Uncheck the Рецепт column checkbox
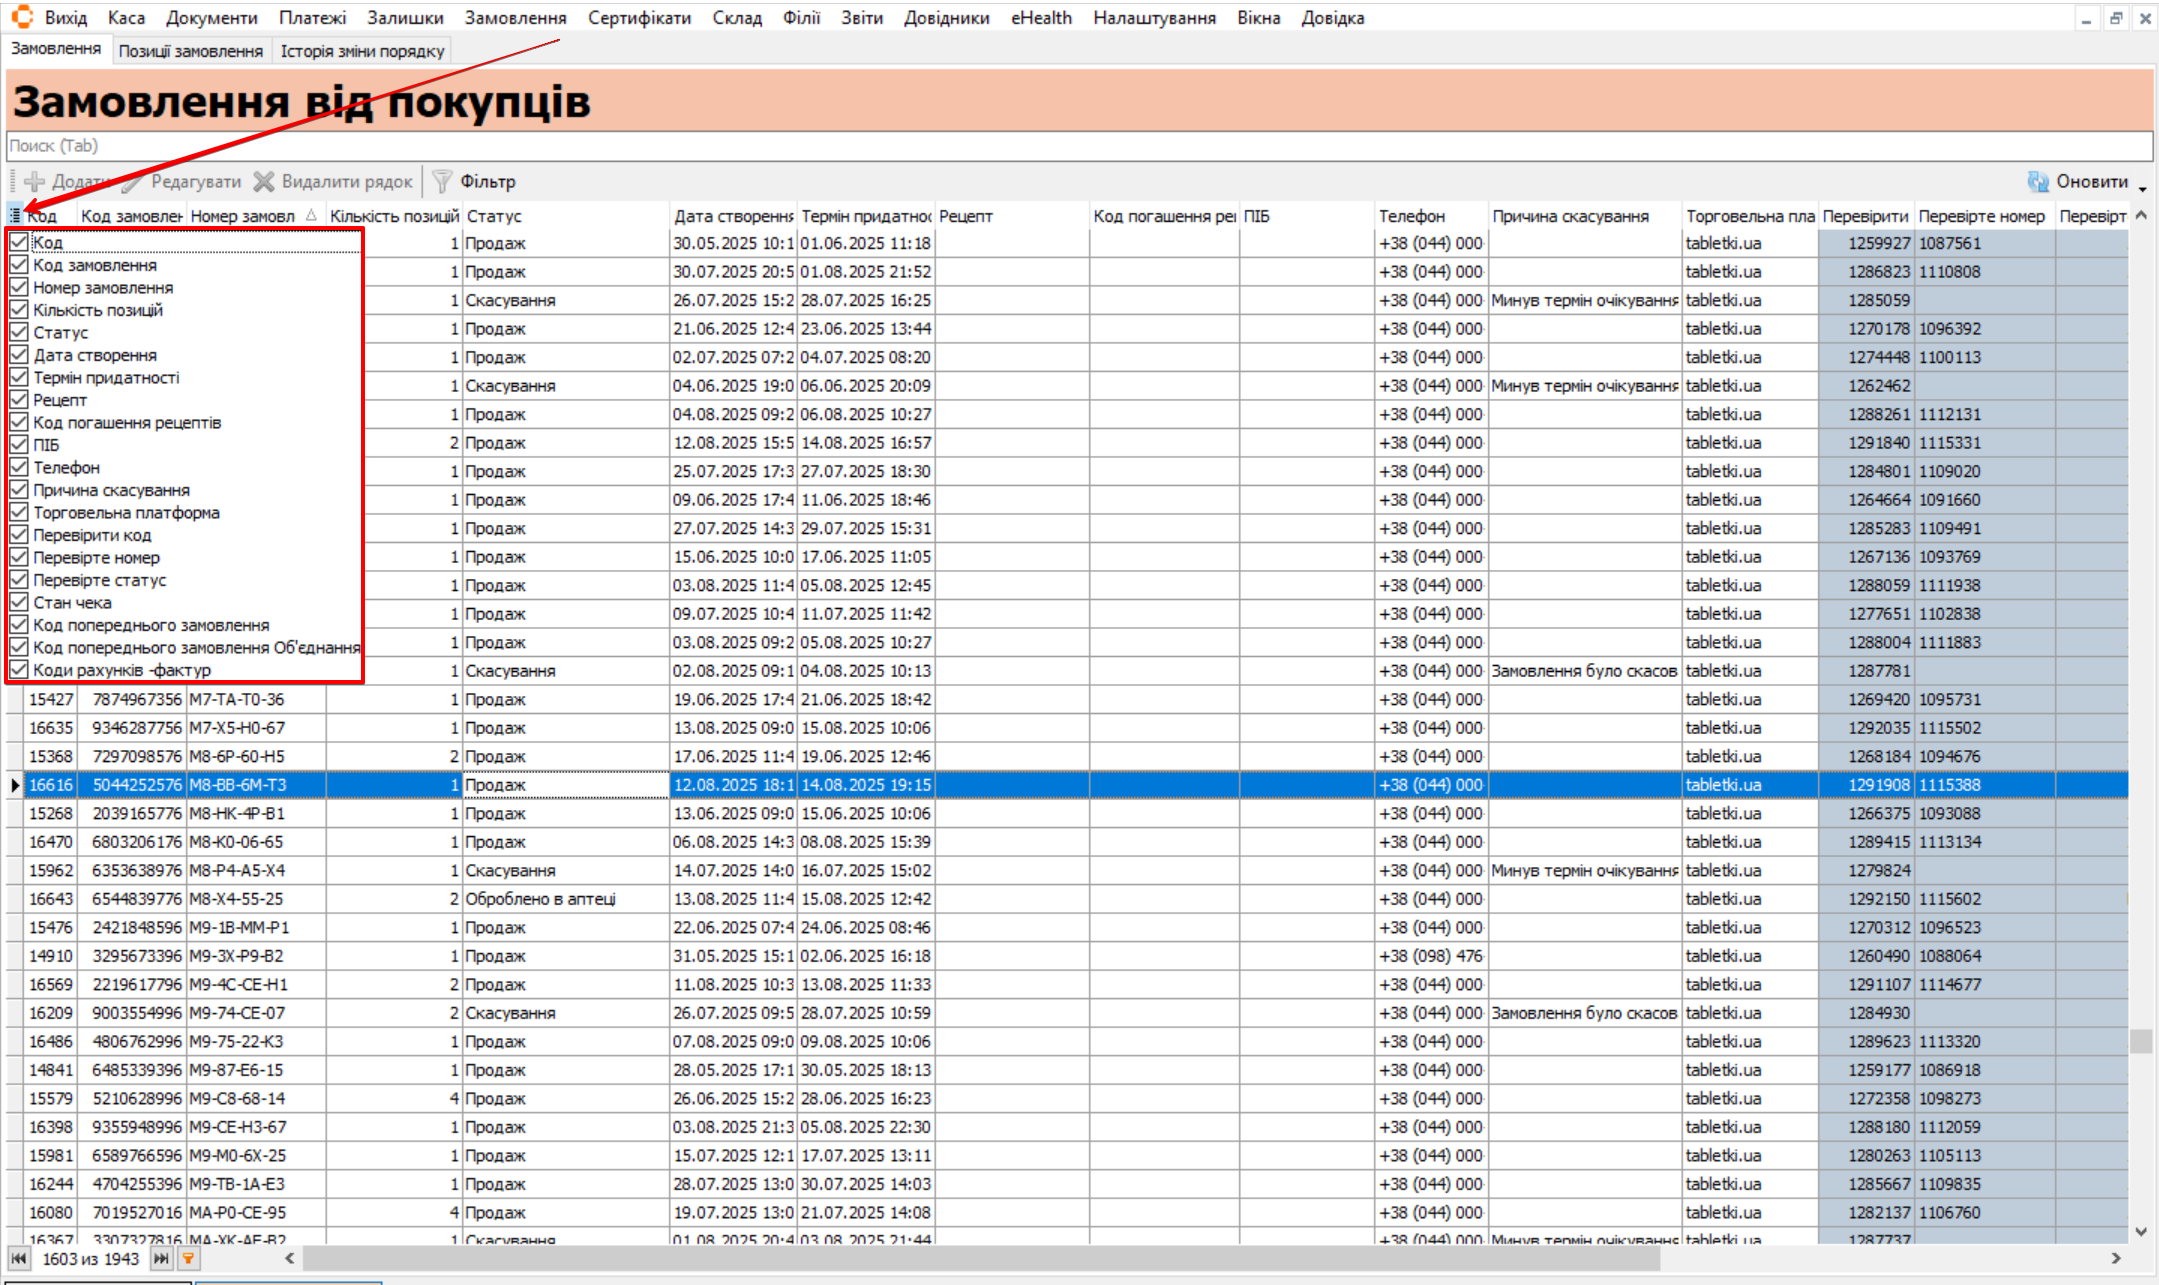The image size is (2159, 1285). tap(19, 400)
